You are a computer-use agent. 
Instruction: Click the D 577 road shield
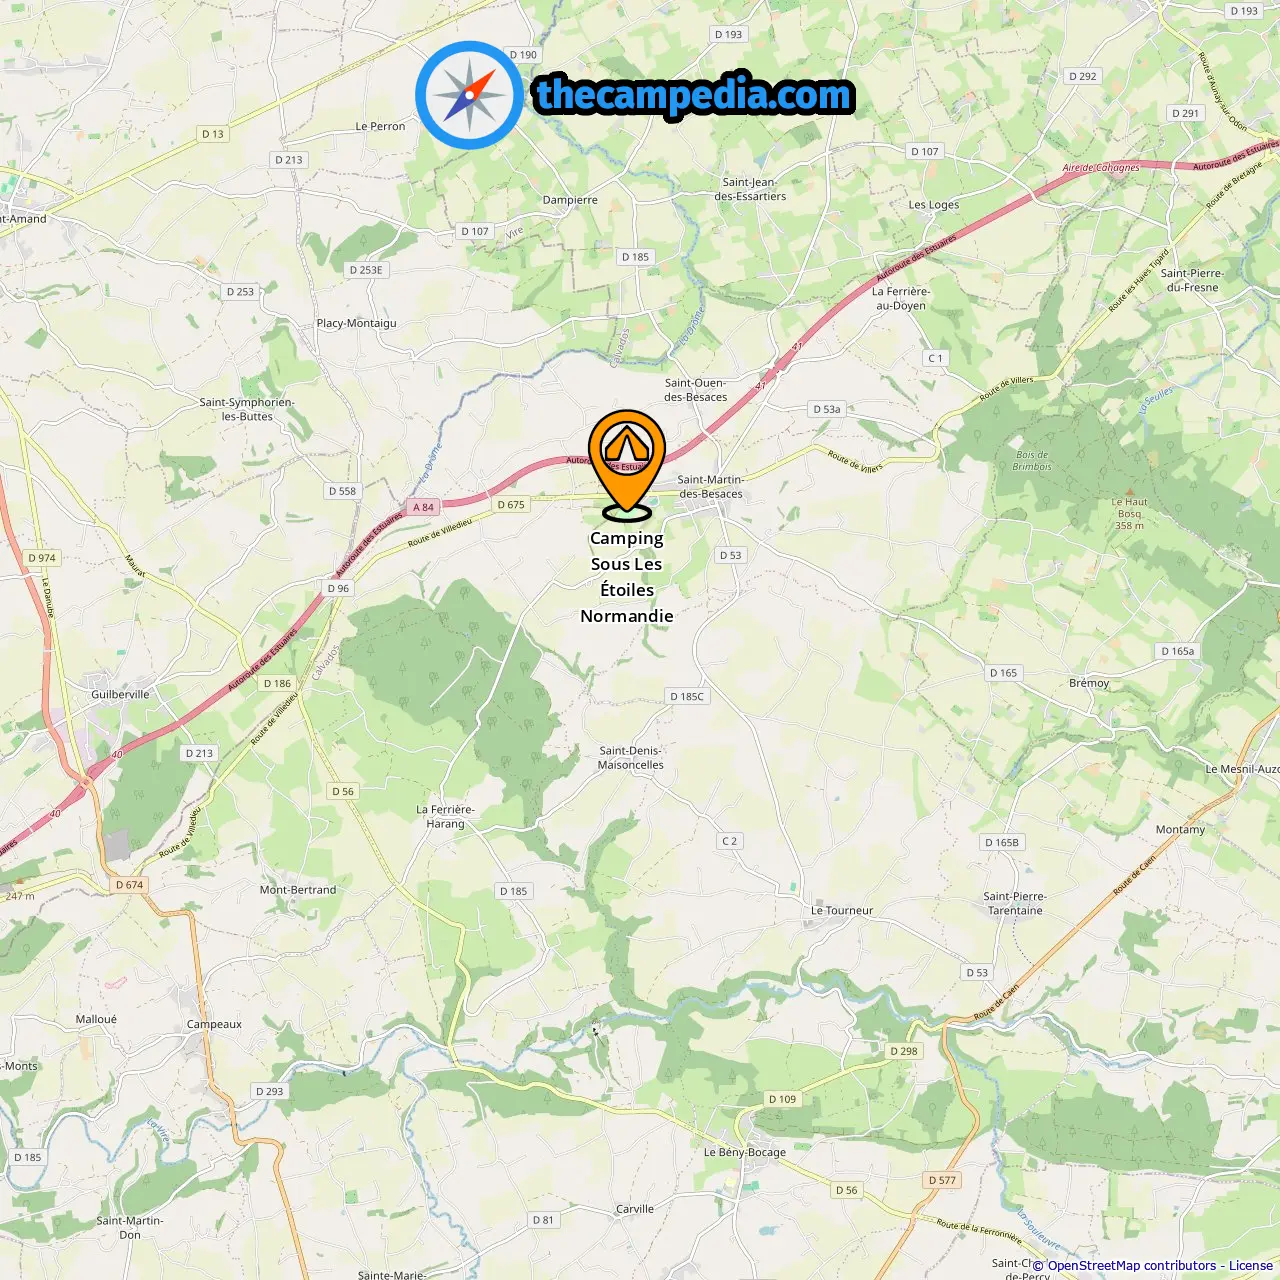942,1180
